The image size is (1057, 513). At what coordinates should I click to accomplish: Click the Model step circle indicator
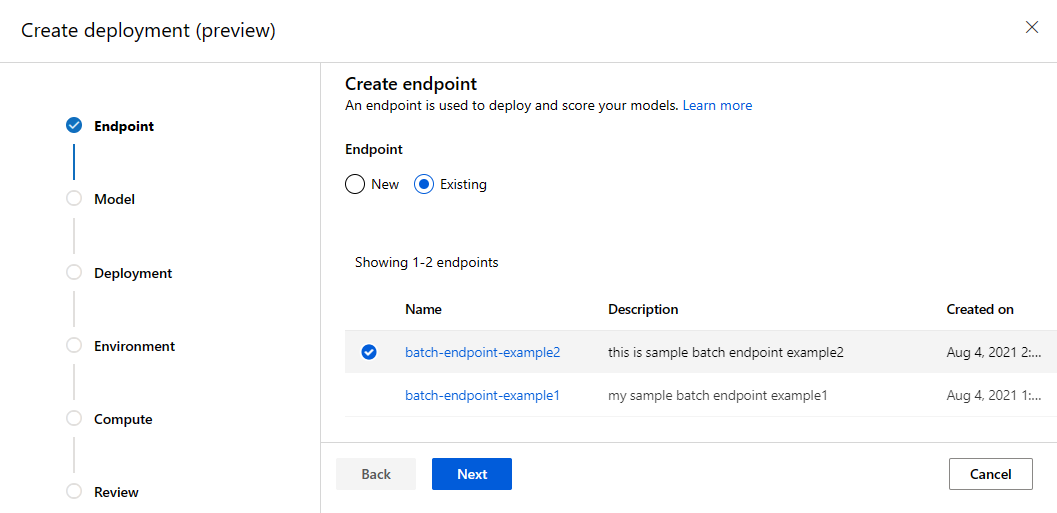coord(73,199)
